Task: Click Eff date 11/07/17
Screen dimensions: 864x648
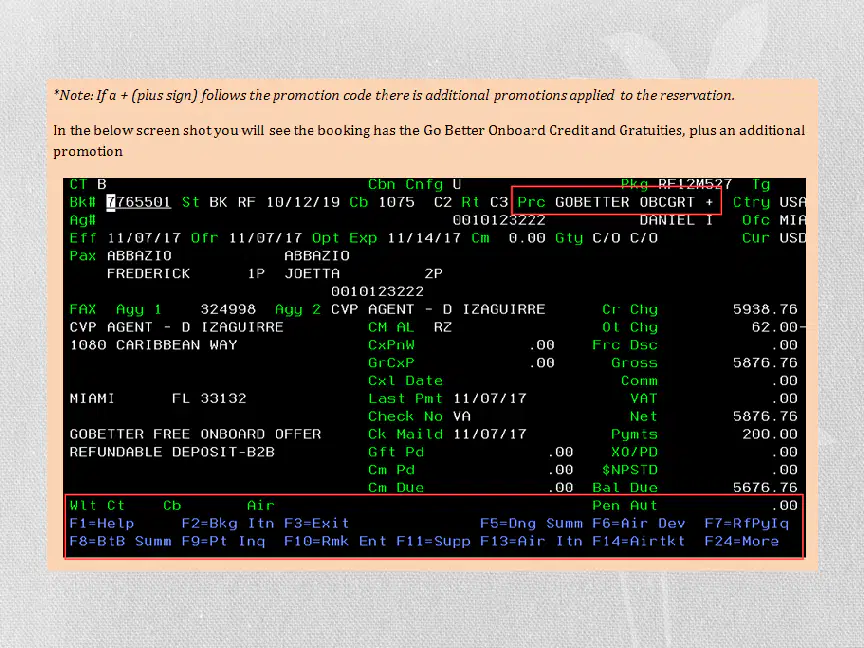Action: (144, 238)
